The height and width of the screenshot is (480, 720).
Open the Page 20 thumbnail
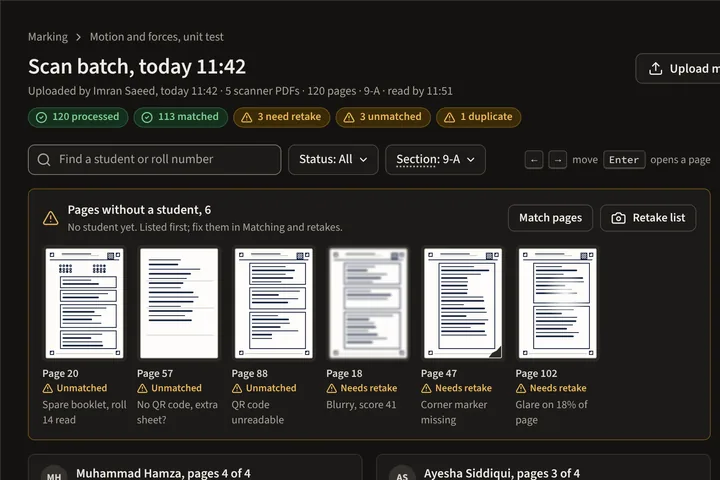click(x=84, y=303)
